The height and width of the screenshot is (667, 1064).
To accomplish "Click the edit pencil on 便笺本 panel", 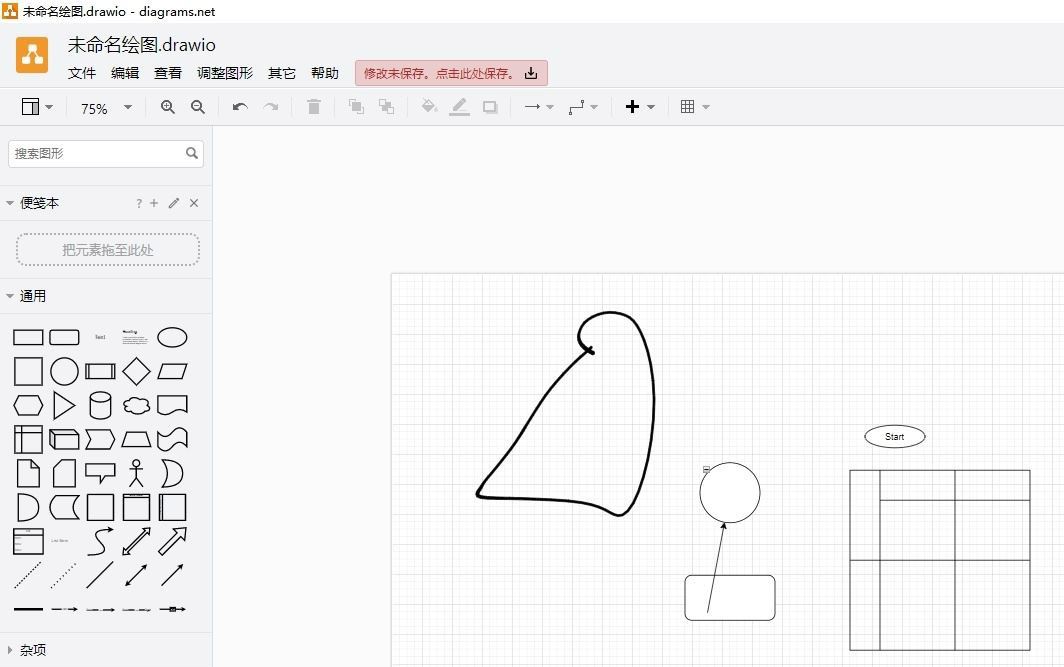I will (172, 202).
